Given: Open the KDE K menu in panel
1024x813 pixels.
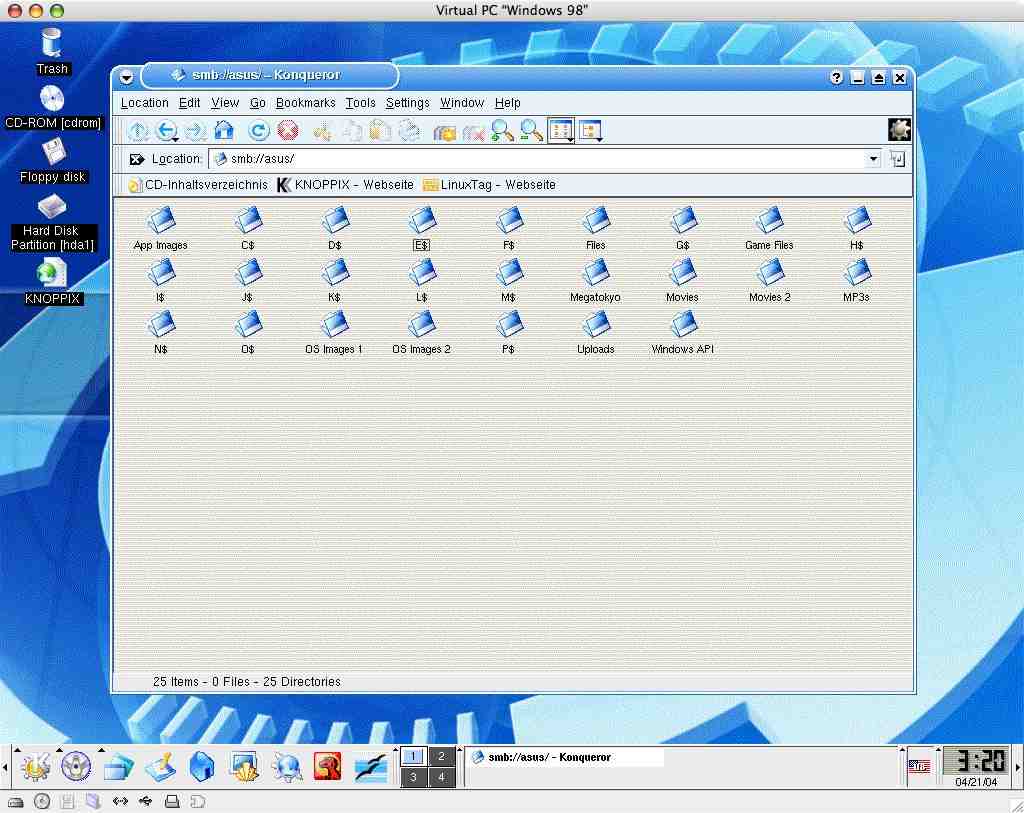Looking at the screenshot, I should point(36,765).
